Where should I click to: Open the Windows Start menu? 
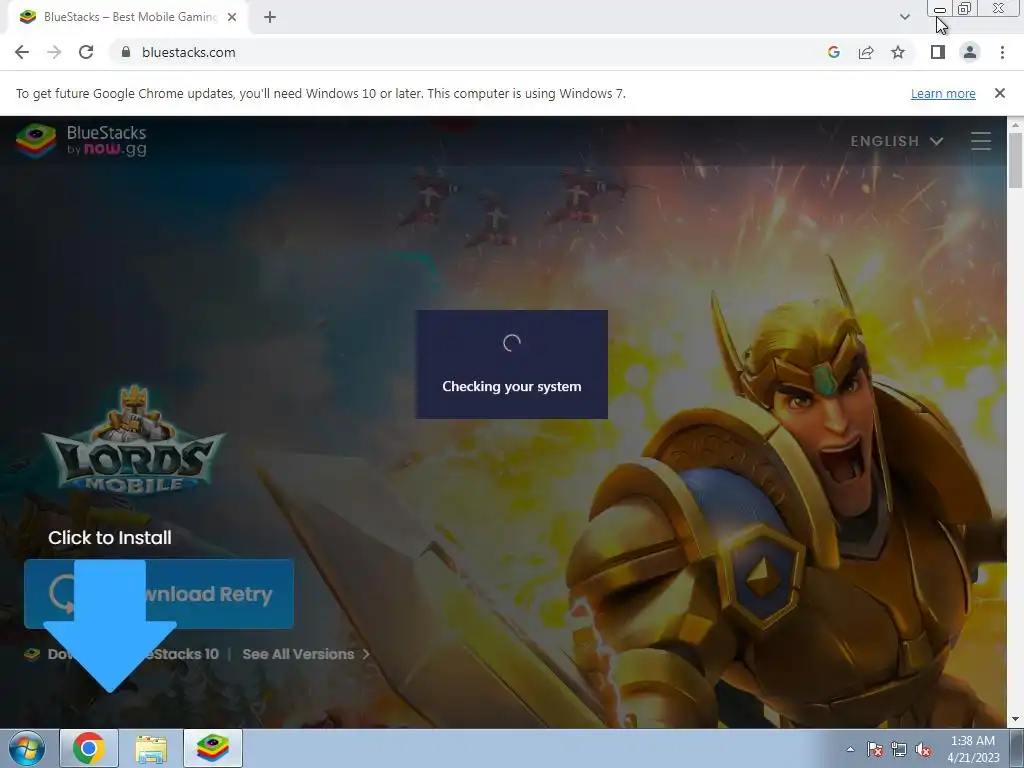tap(27, 748)
